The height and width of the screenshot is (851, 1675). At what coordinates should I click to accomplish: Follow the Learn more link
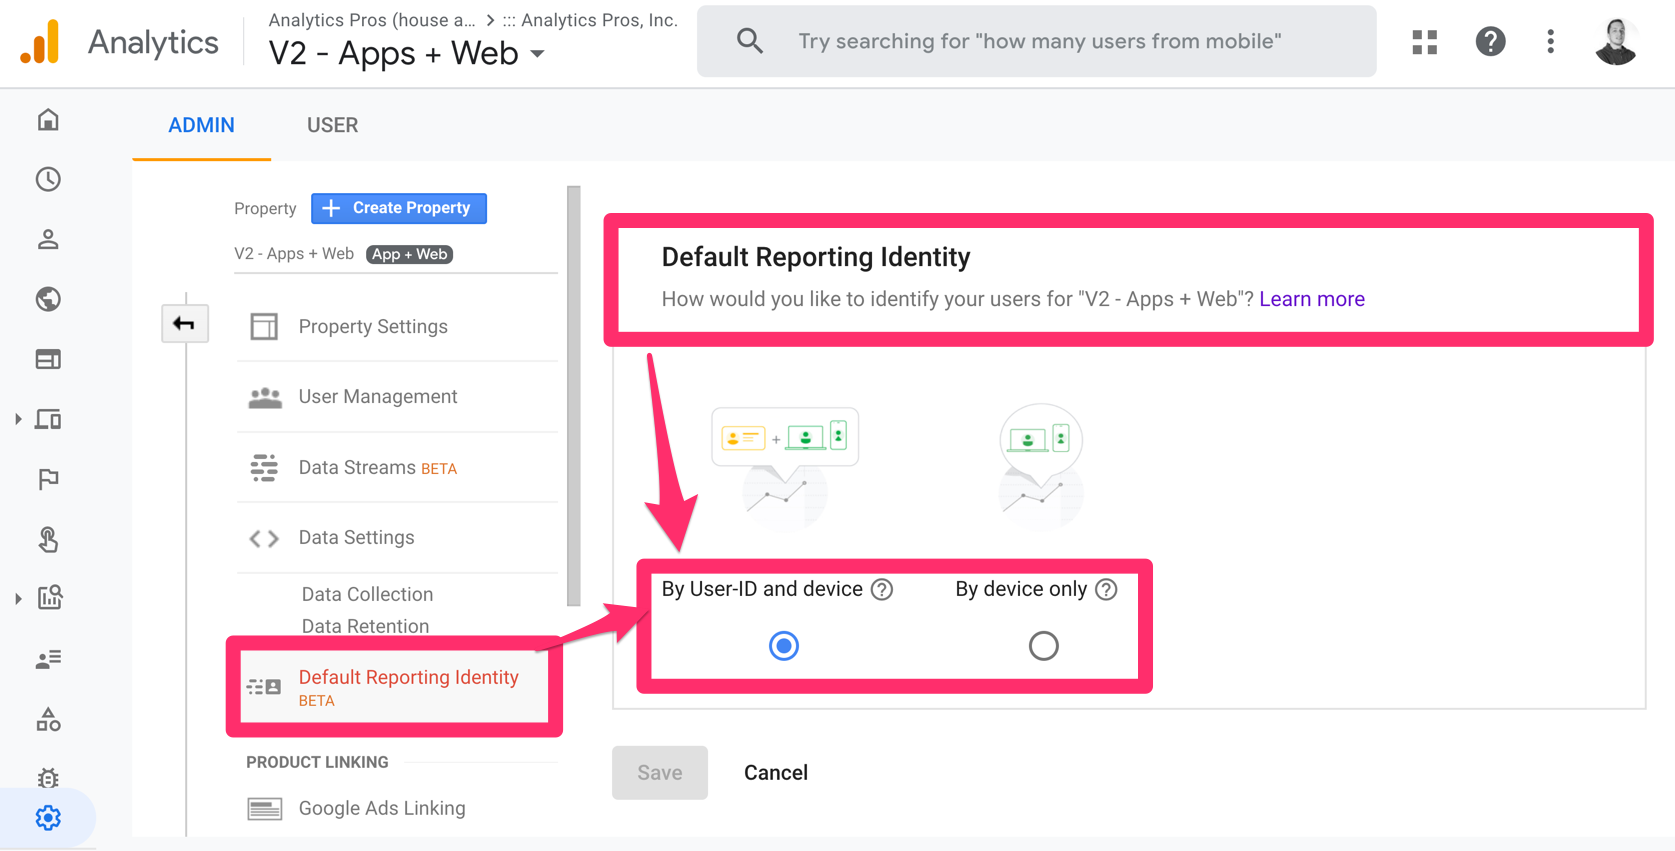pos(1311,299)
